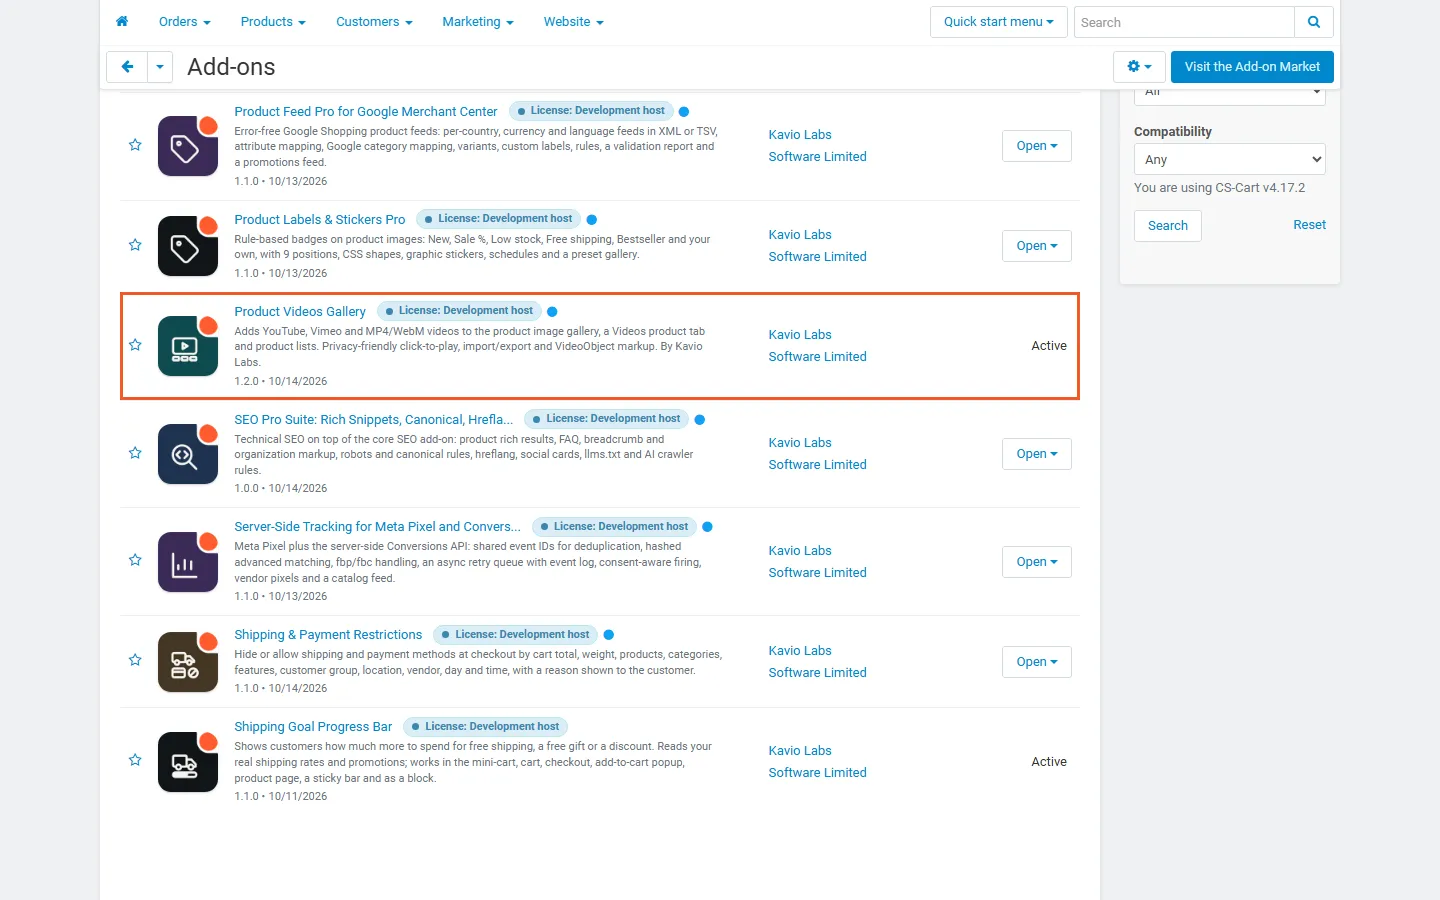Go to the admin home icon
The image size is (1440, 900).
coord(122,21)
